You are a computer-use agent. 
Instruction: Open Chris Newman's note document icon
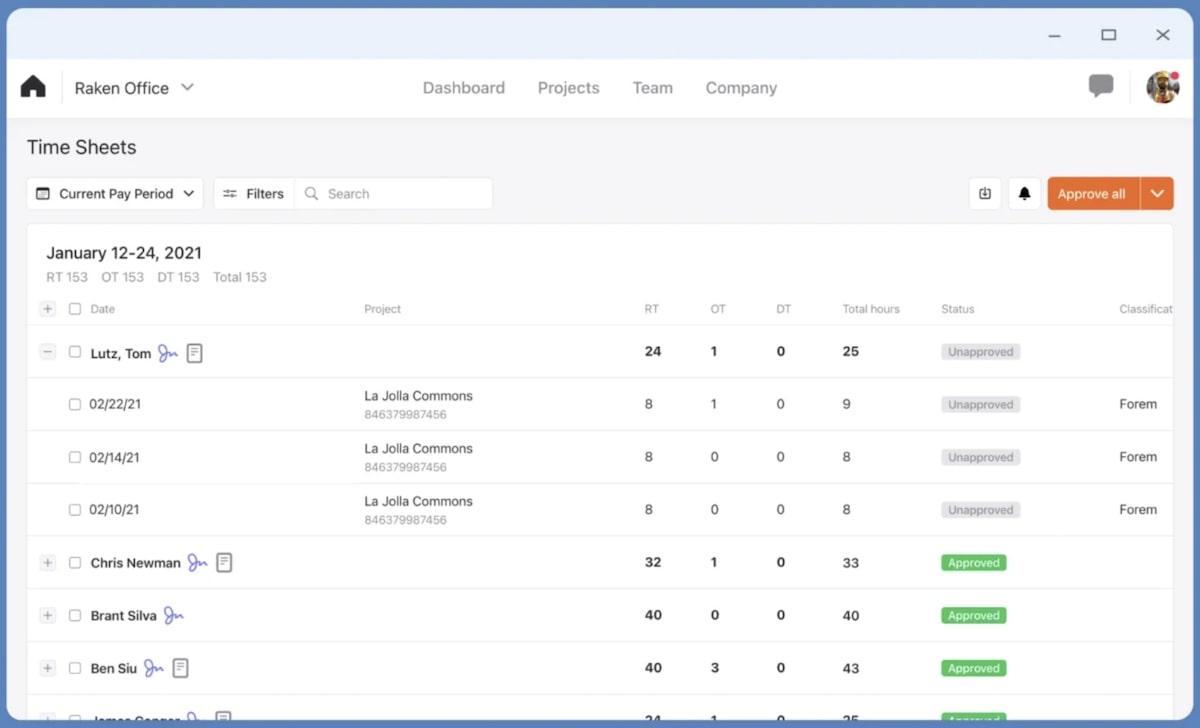pos(224,563)
